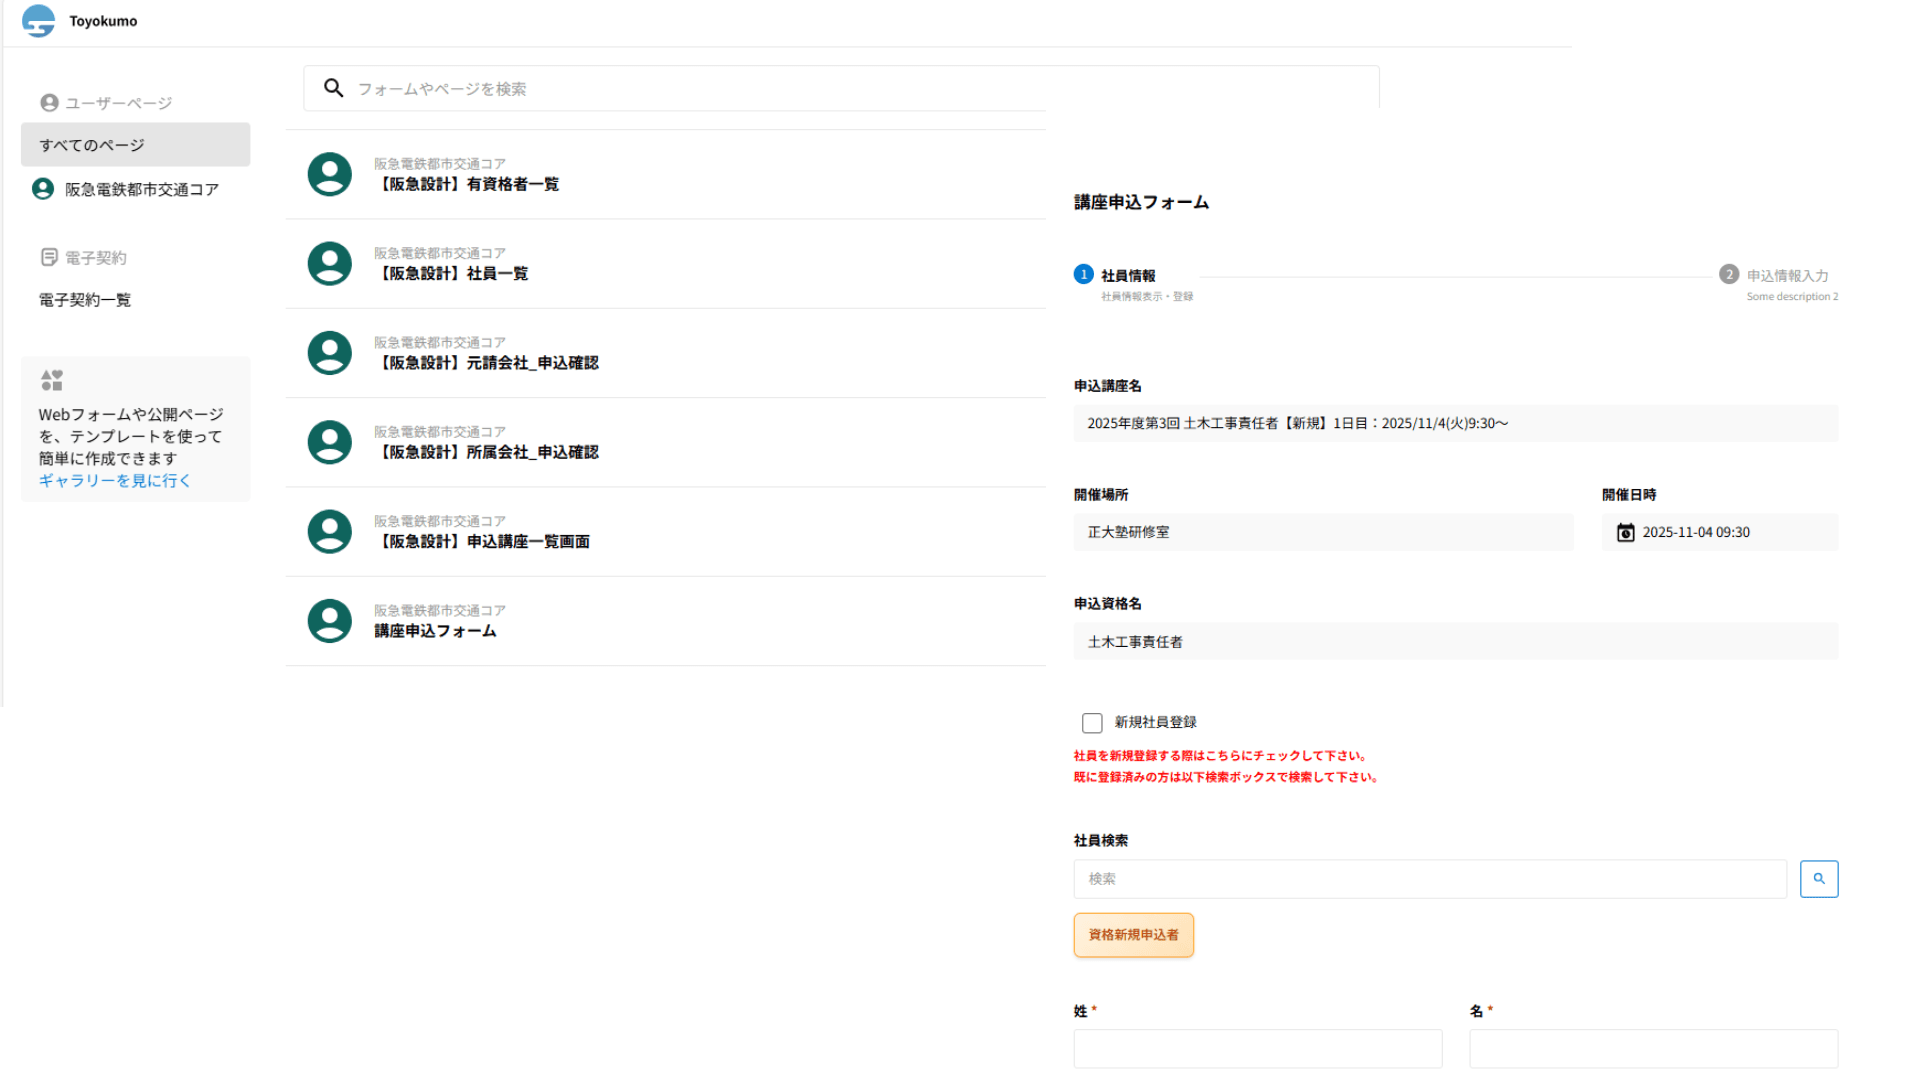Click the 講座申込フォーム form title
Image resolution: width=1920 pixels, height=1080 pixels.
point(1141,202)
